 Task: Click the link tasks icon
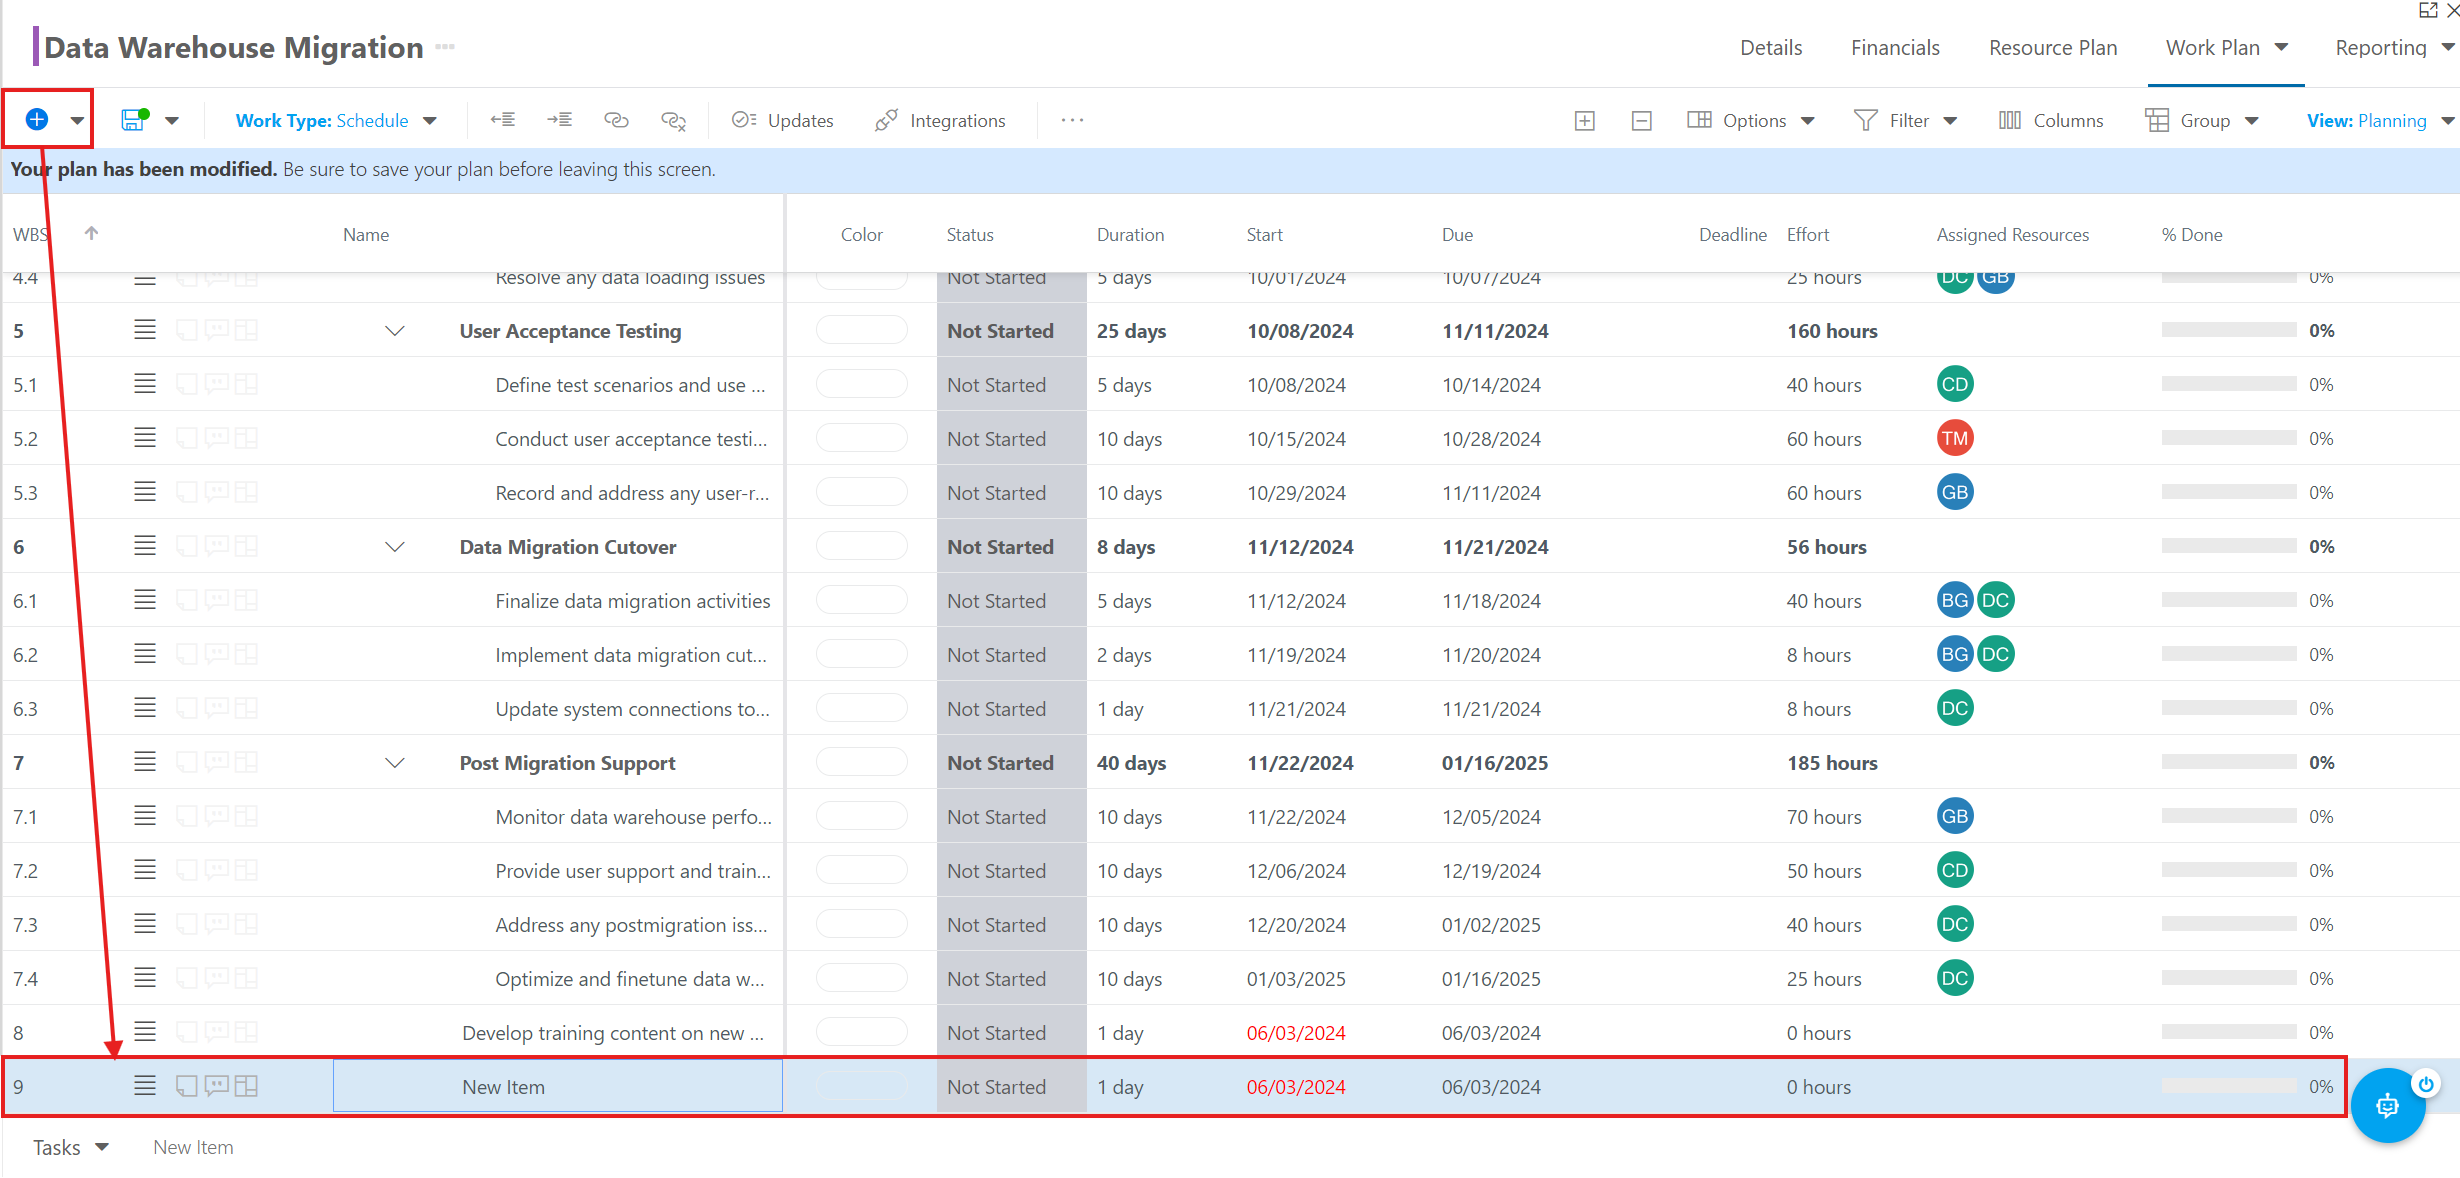616,120
